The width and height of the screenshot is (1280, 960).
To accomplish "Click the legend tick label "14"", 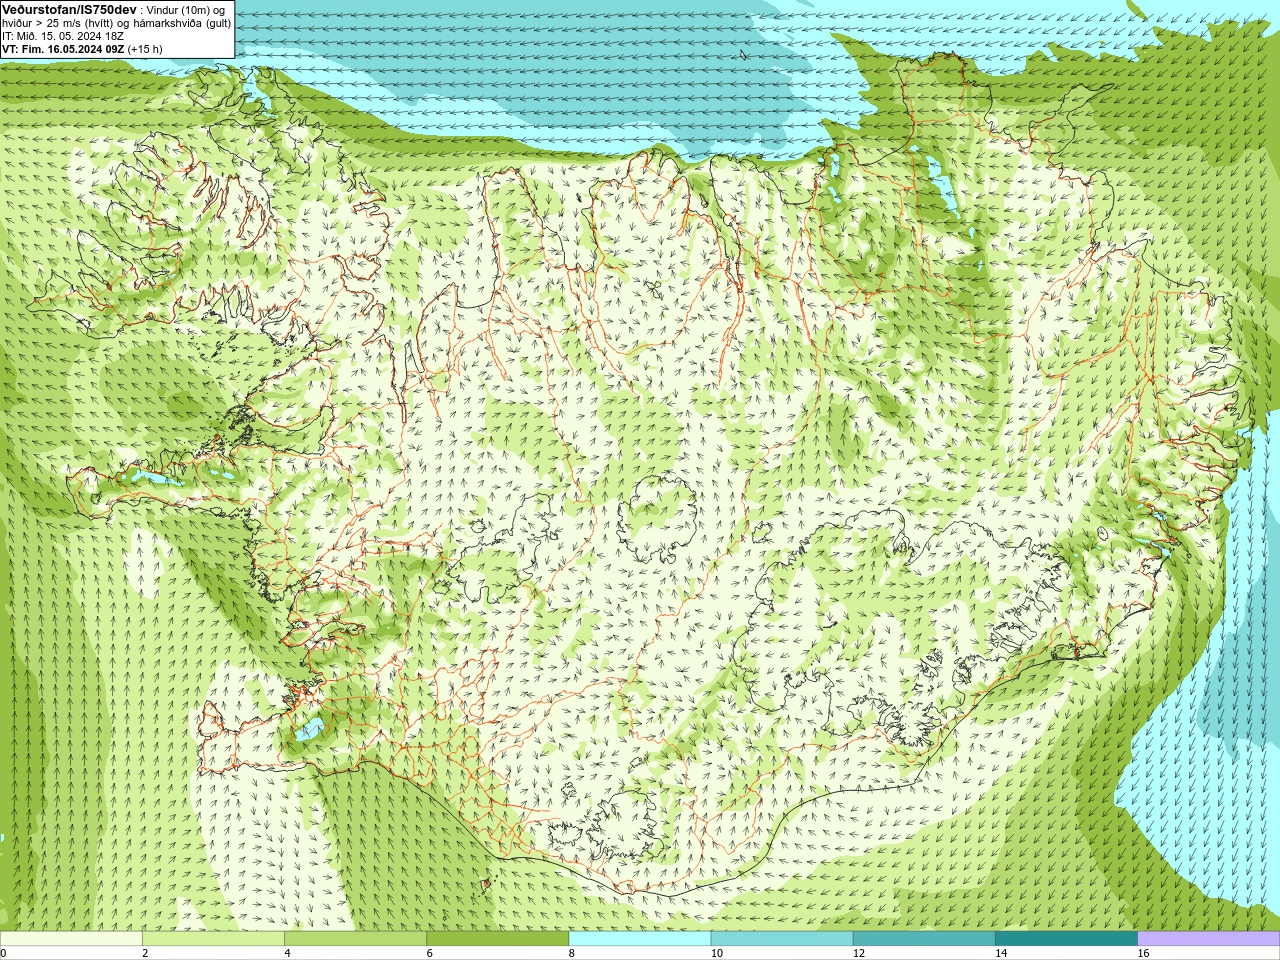I will (x=1000, y=953).
